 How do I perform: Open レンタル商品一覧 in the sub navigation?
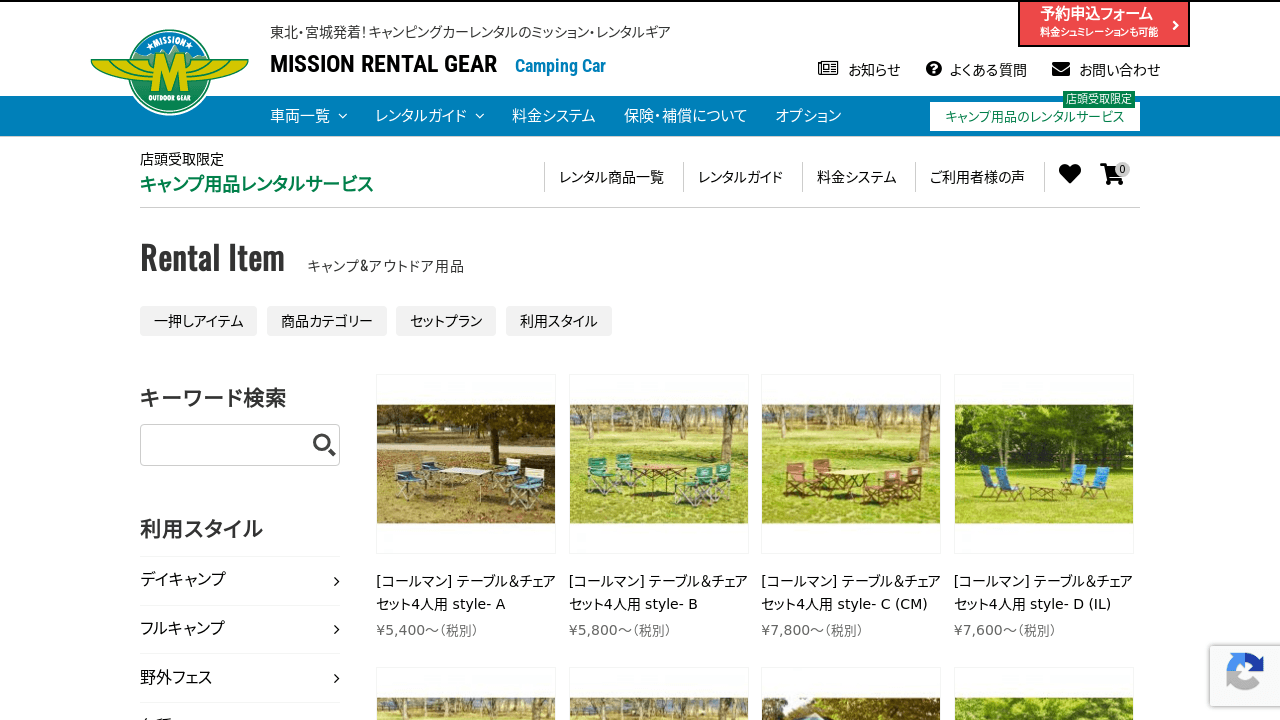point(611,177)
